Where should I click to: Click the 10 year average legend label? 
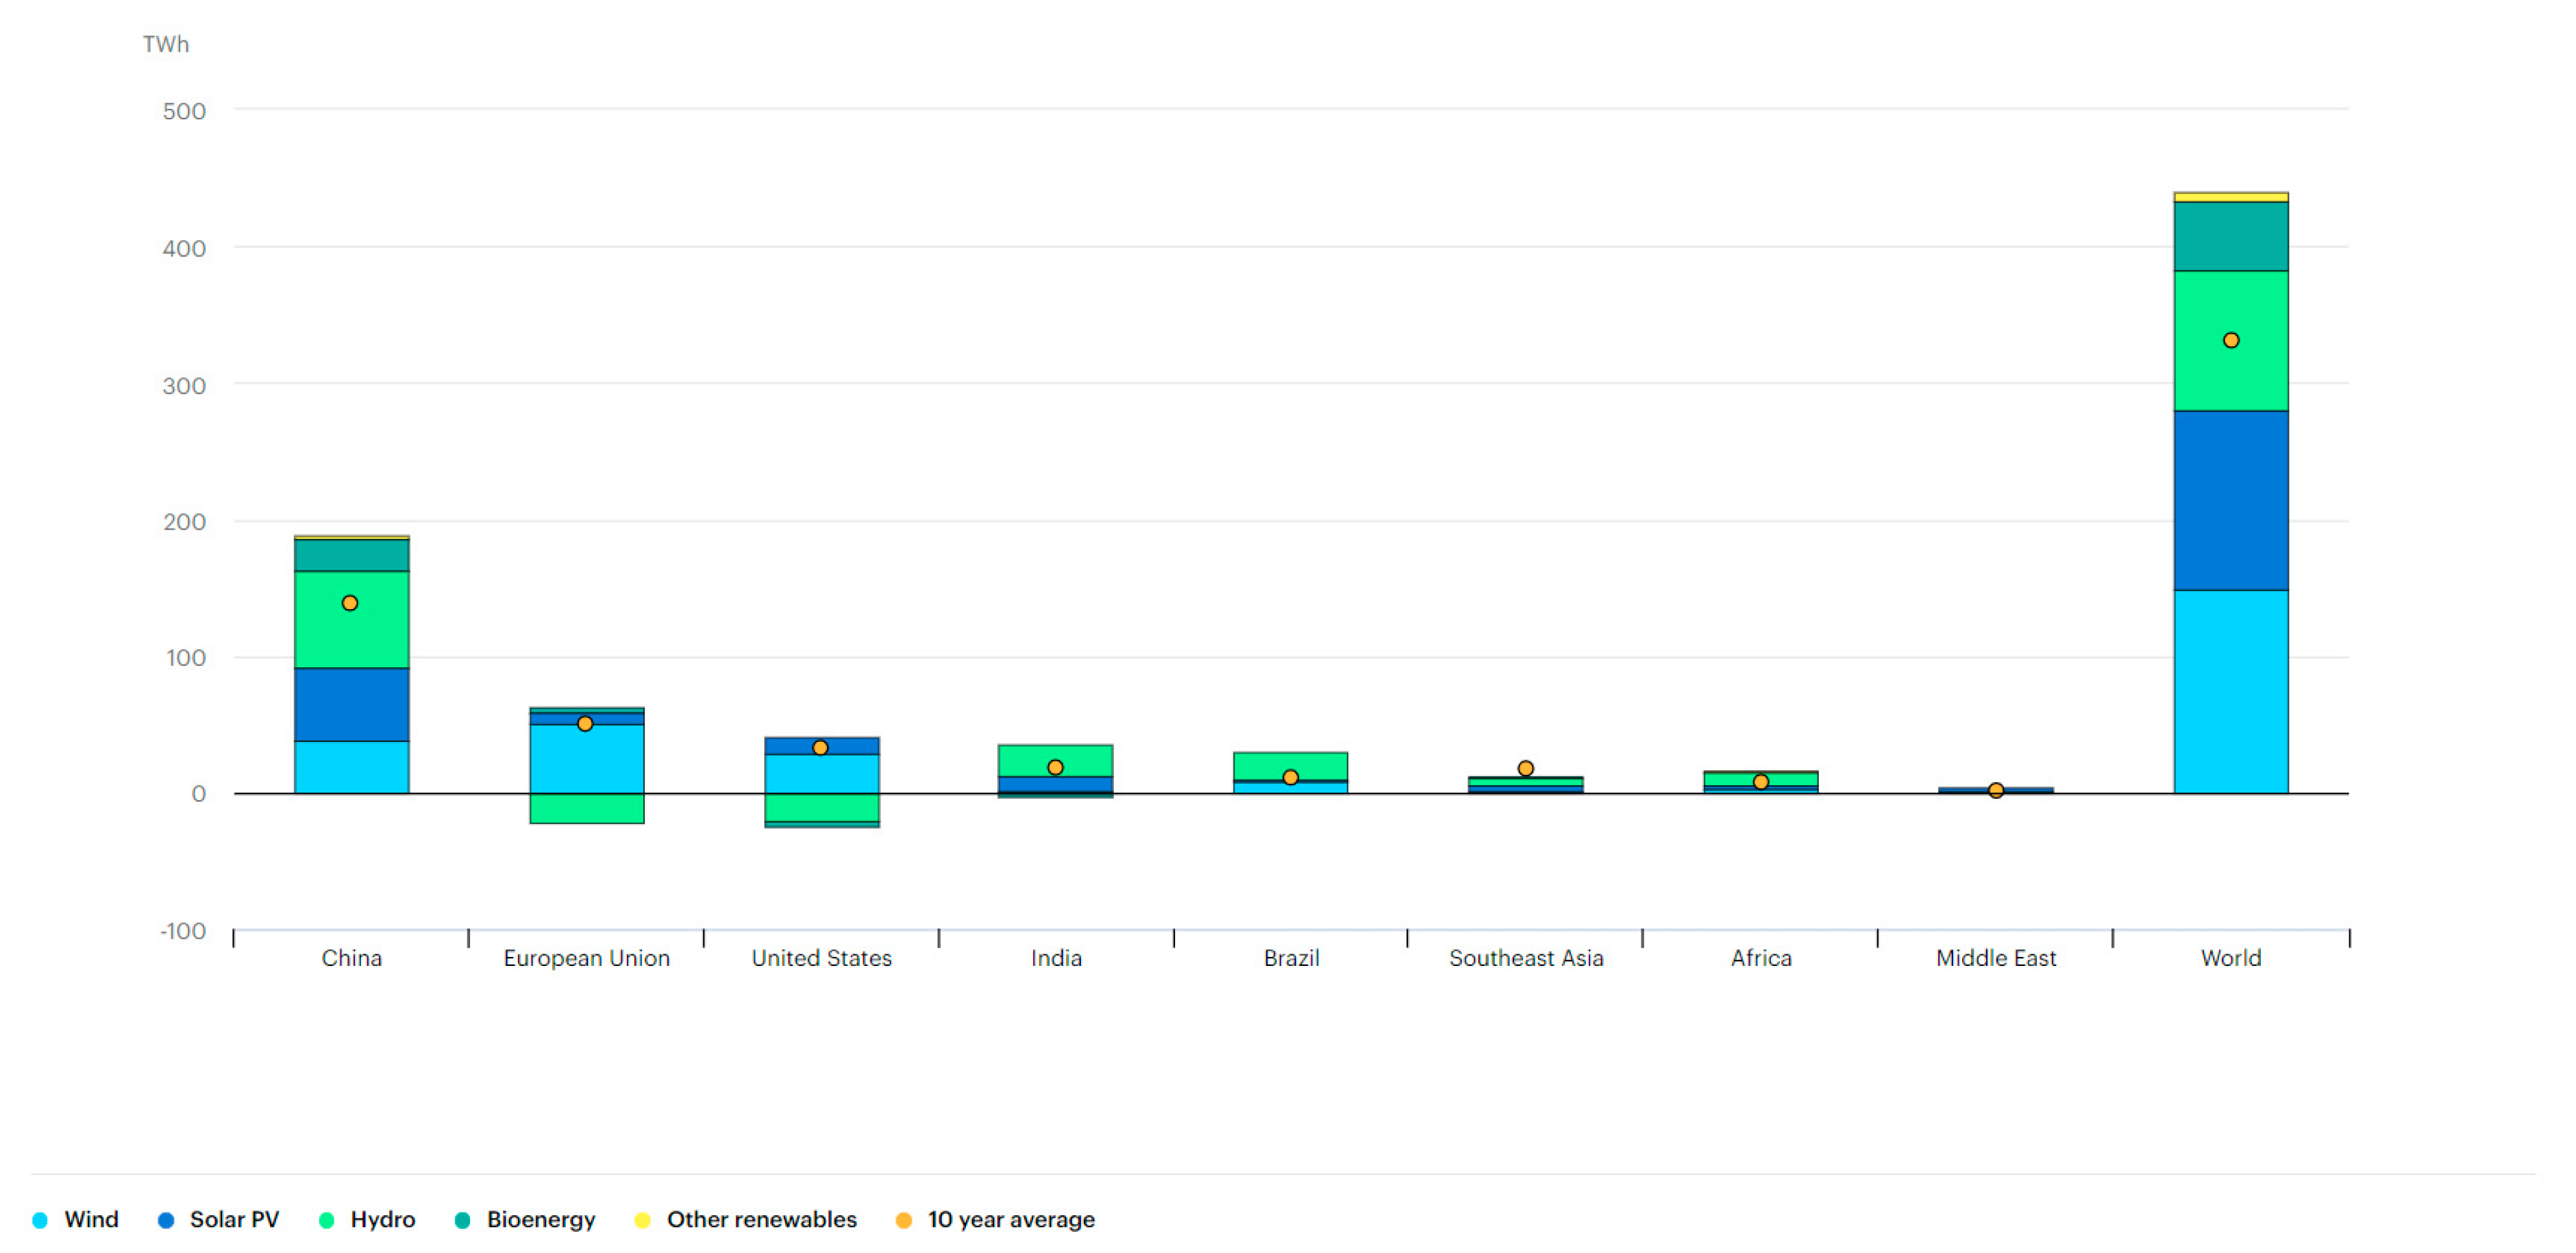(1010, 1219)
